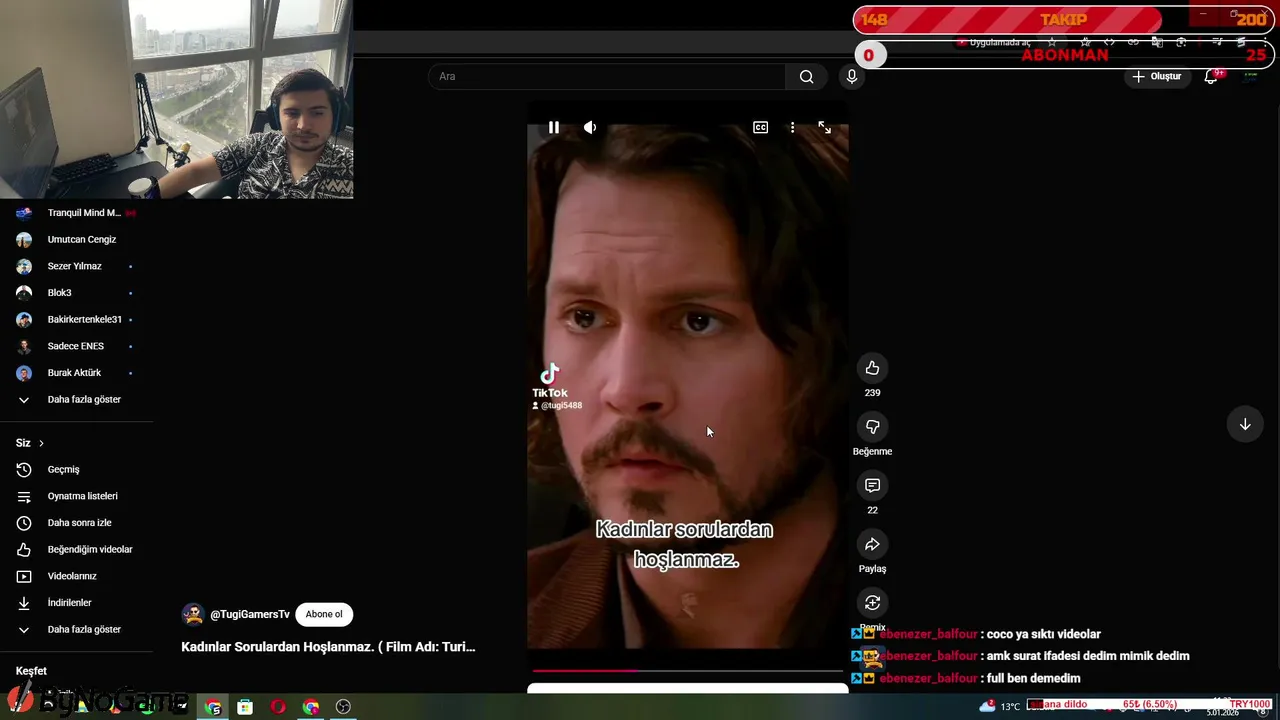Screen dimensions: 1280x720
Task: Click the Keşfet section heading
Action: pyautogui.click(x=31, y=671)
